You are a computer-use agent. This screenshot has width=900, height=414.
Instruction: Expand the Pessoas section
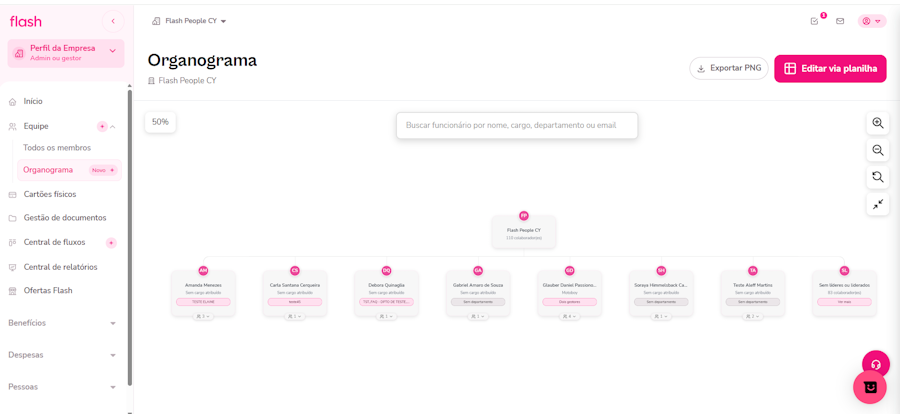pyautogui.click(x=62, y=387)
